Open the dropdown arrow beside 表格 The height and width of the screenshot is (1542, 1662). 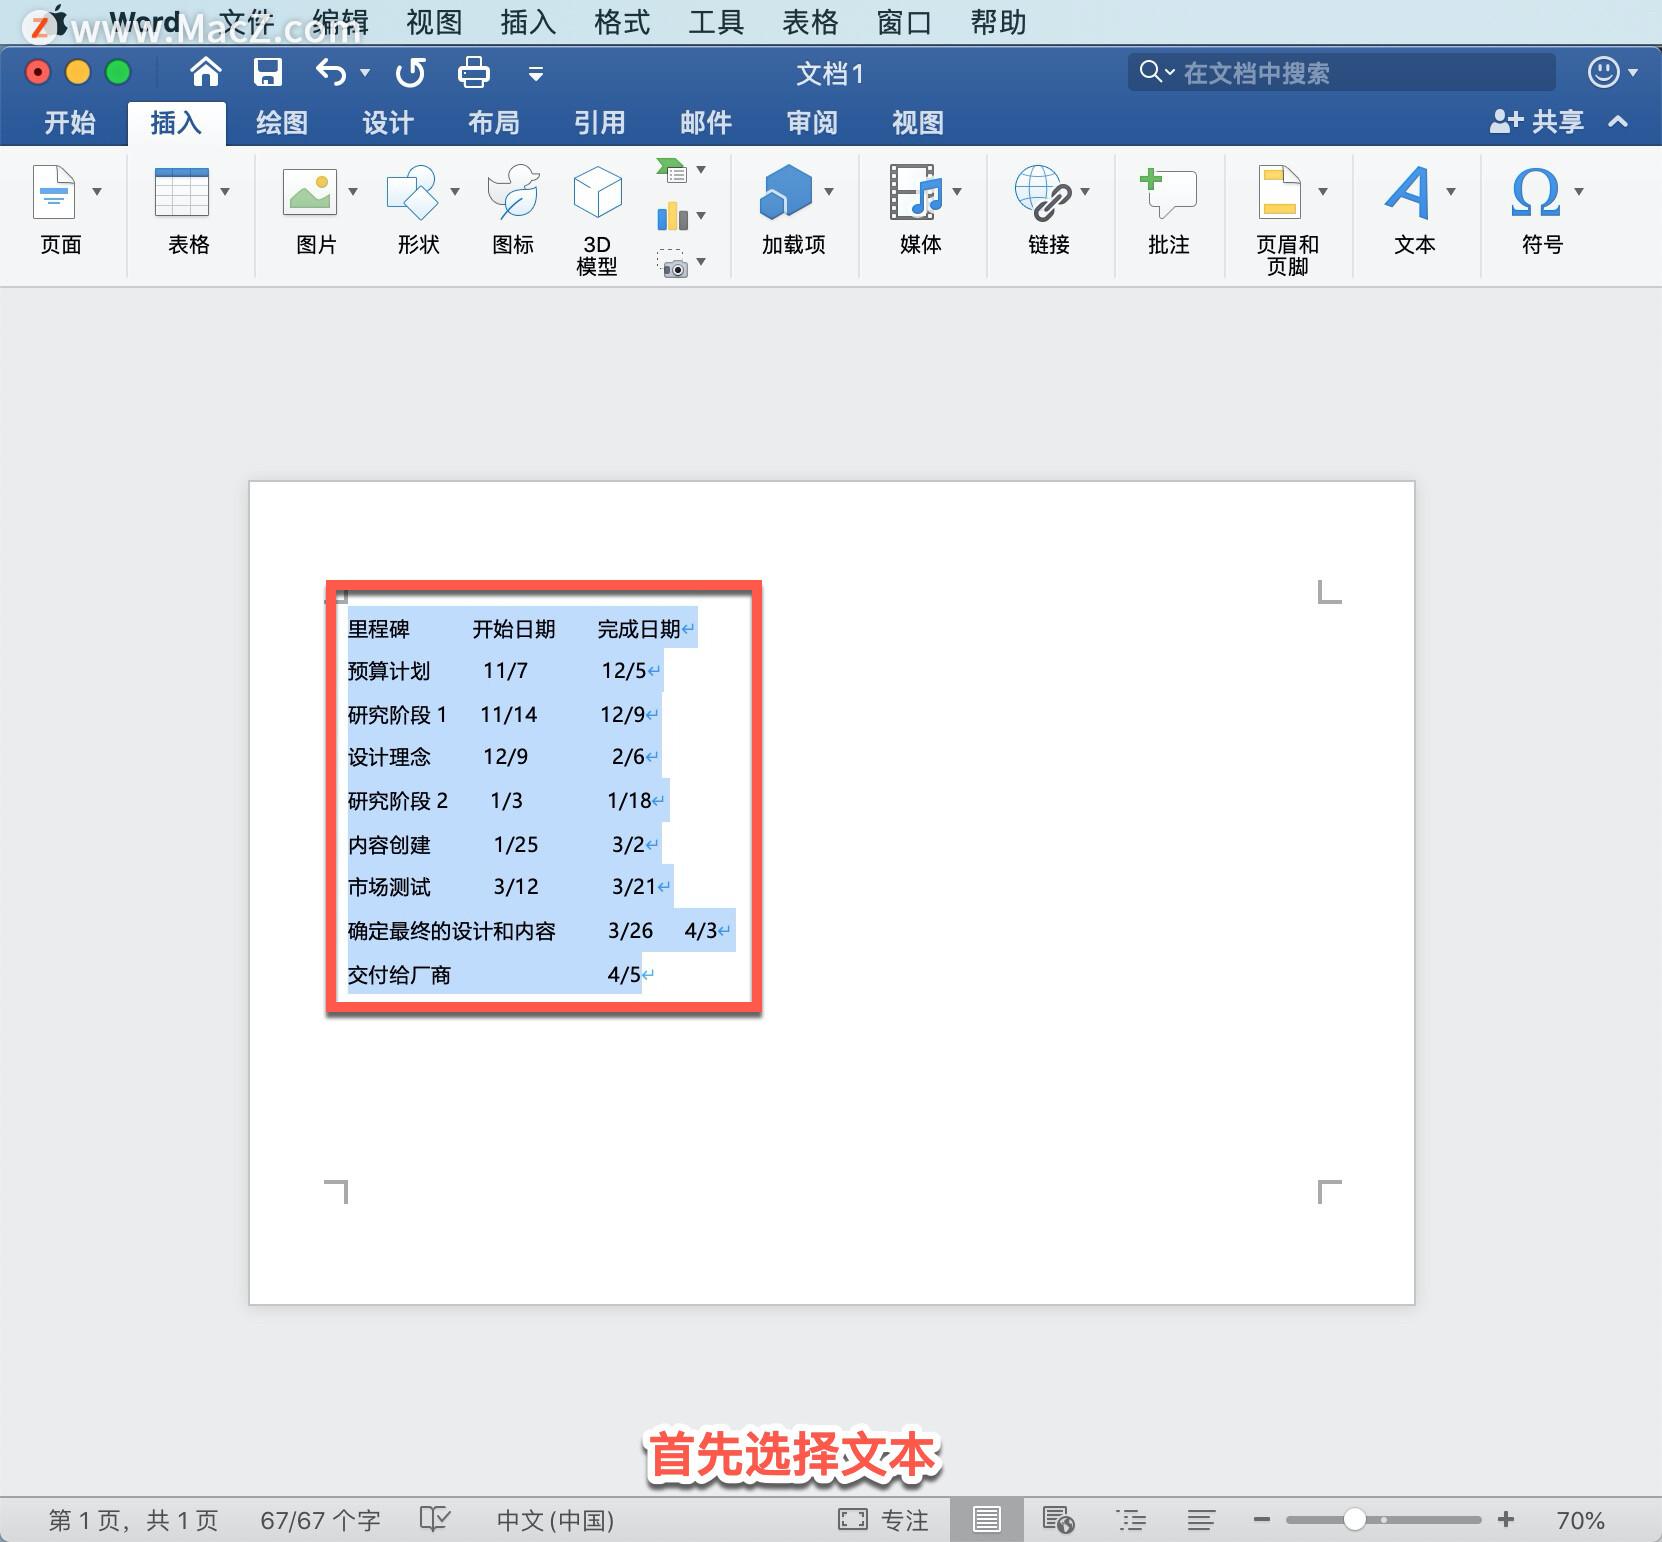[226, 190]
